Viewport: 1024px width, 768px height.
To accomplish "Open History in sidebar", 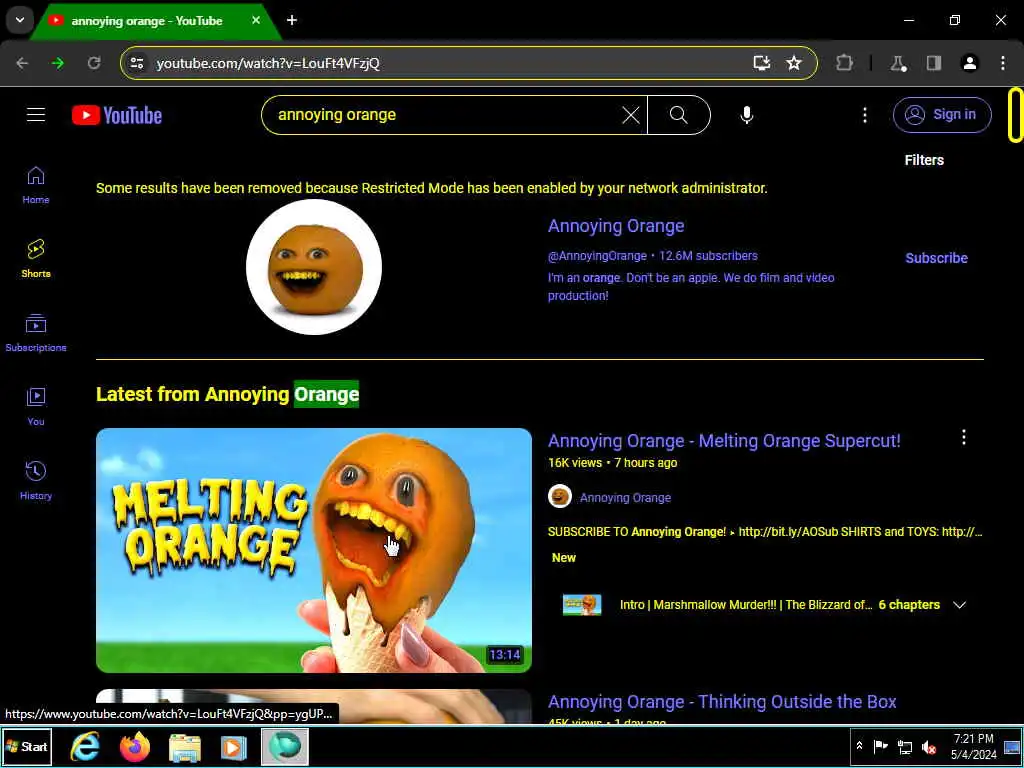I will pyautogui.click(x=36, y=481).
